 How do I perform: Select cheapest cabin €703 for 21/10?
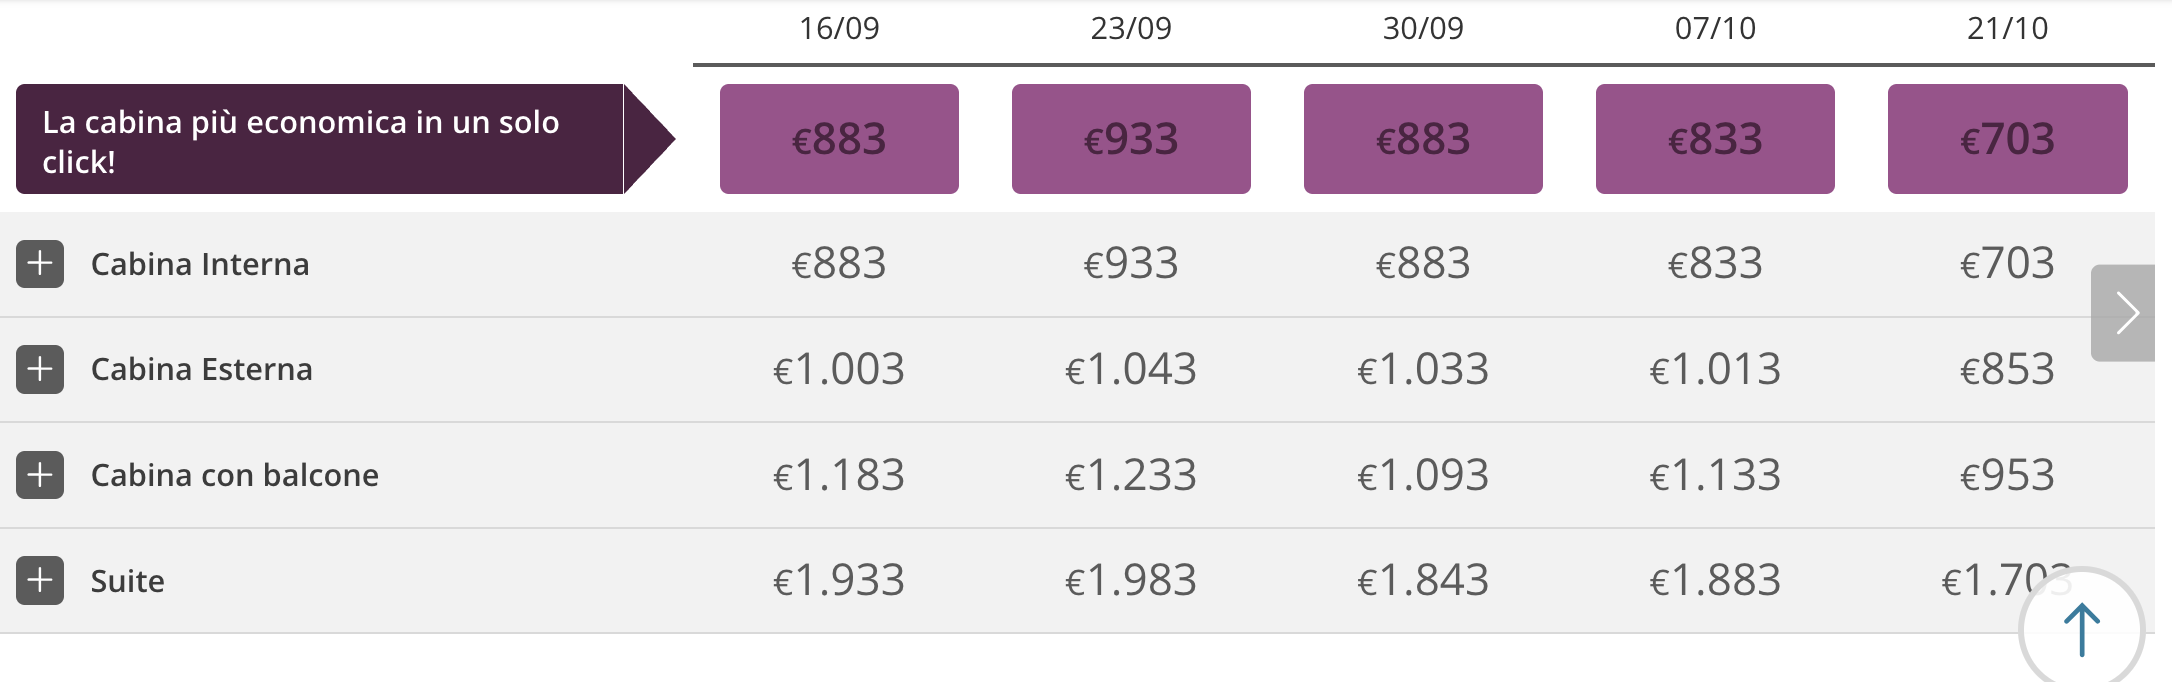(x=2007, y=139)
